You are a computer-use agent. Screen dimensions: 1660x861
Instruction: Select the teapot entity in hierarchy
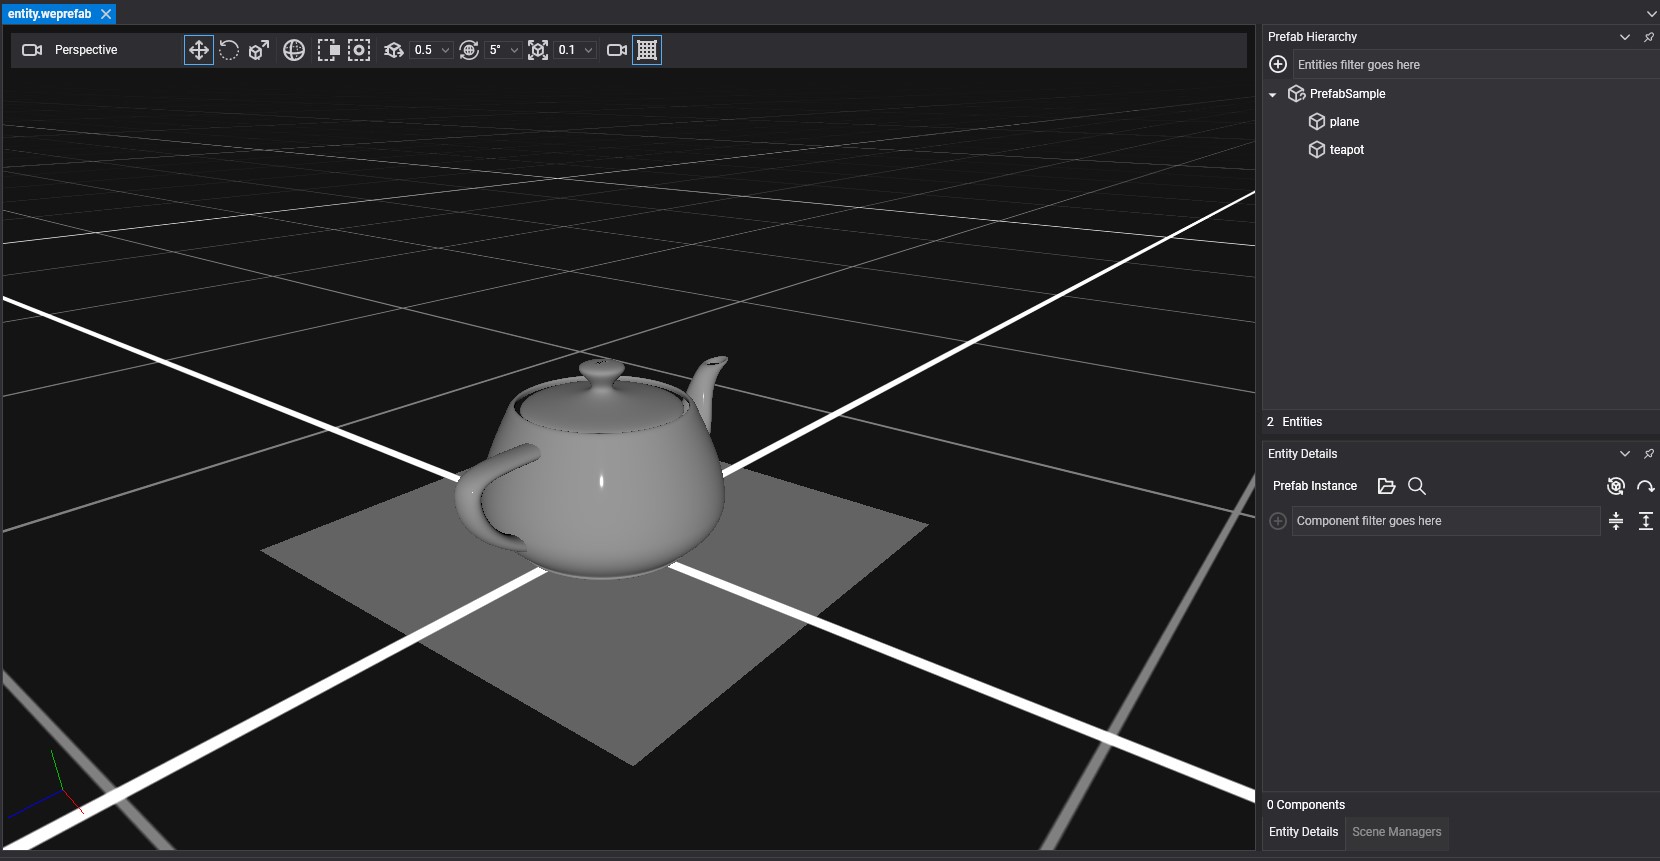click(x=1346, y=150)
